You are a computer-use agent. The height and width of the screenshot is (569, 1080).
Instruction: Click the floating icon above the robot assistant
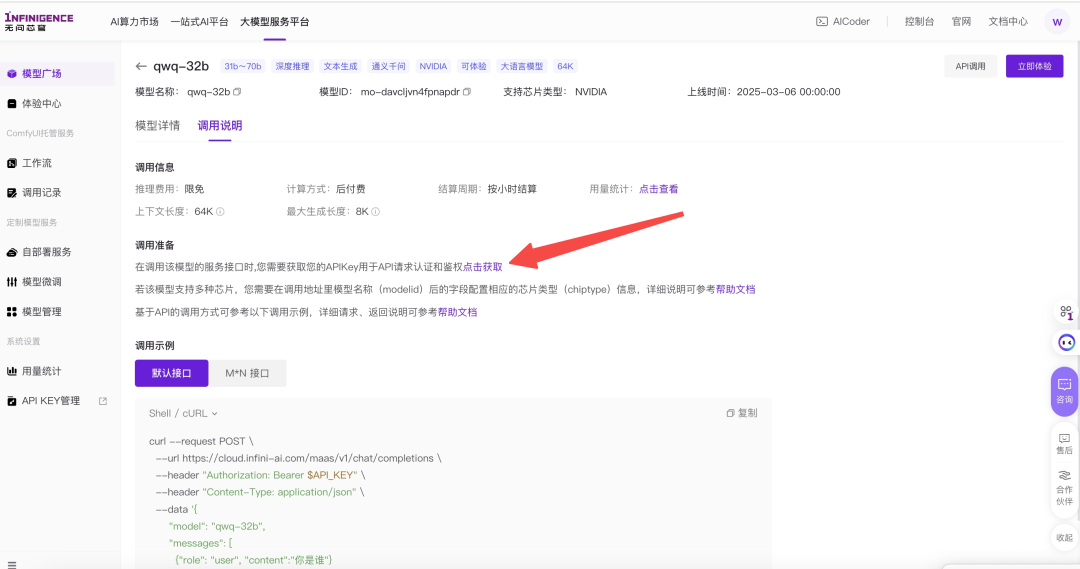point(1066,312)
